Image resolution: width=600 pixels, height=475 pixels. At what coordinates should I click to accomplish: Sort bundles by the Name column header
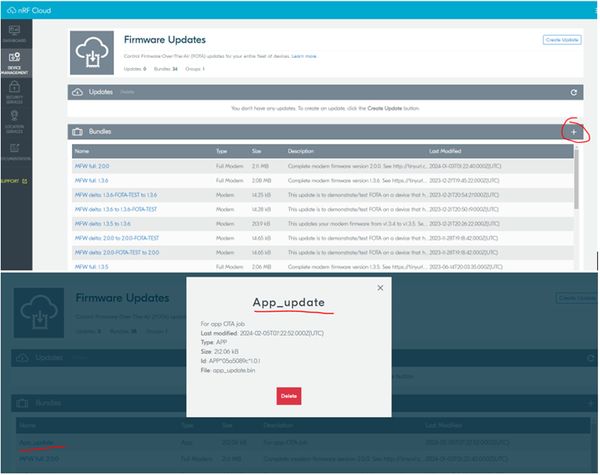[82, 151]
